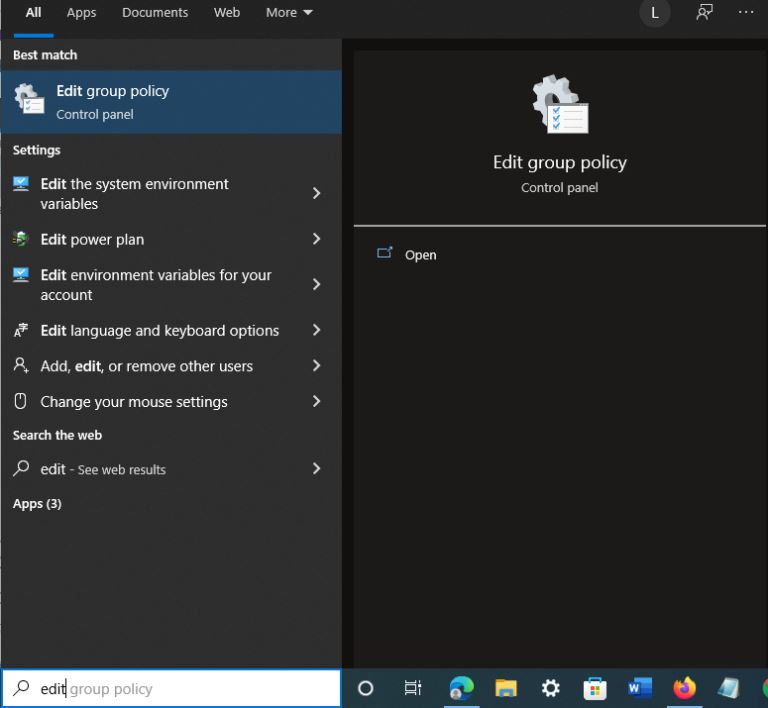Click the search input containing edit
Screen dimensions: 768x708
[171, 688]
